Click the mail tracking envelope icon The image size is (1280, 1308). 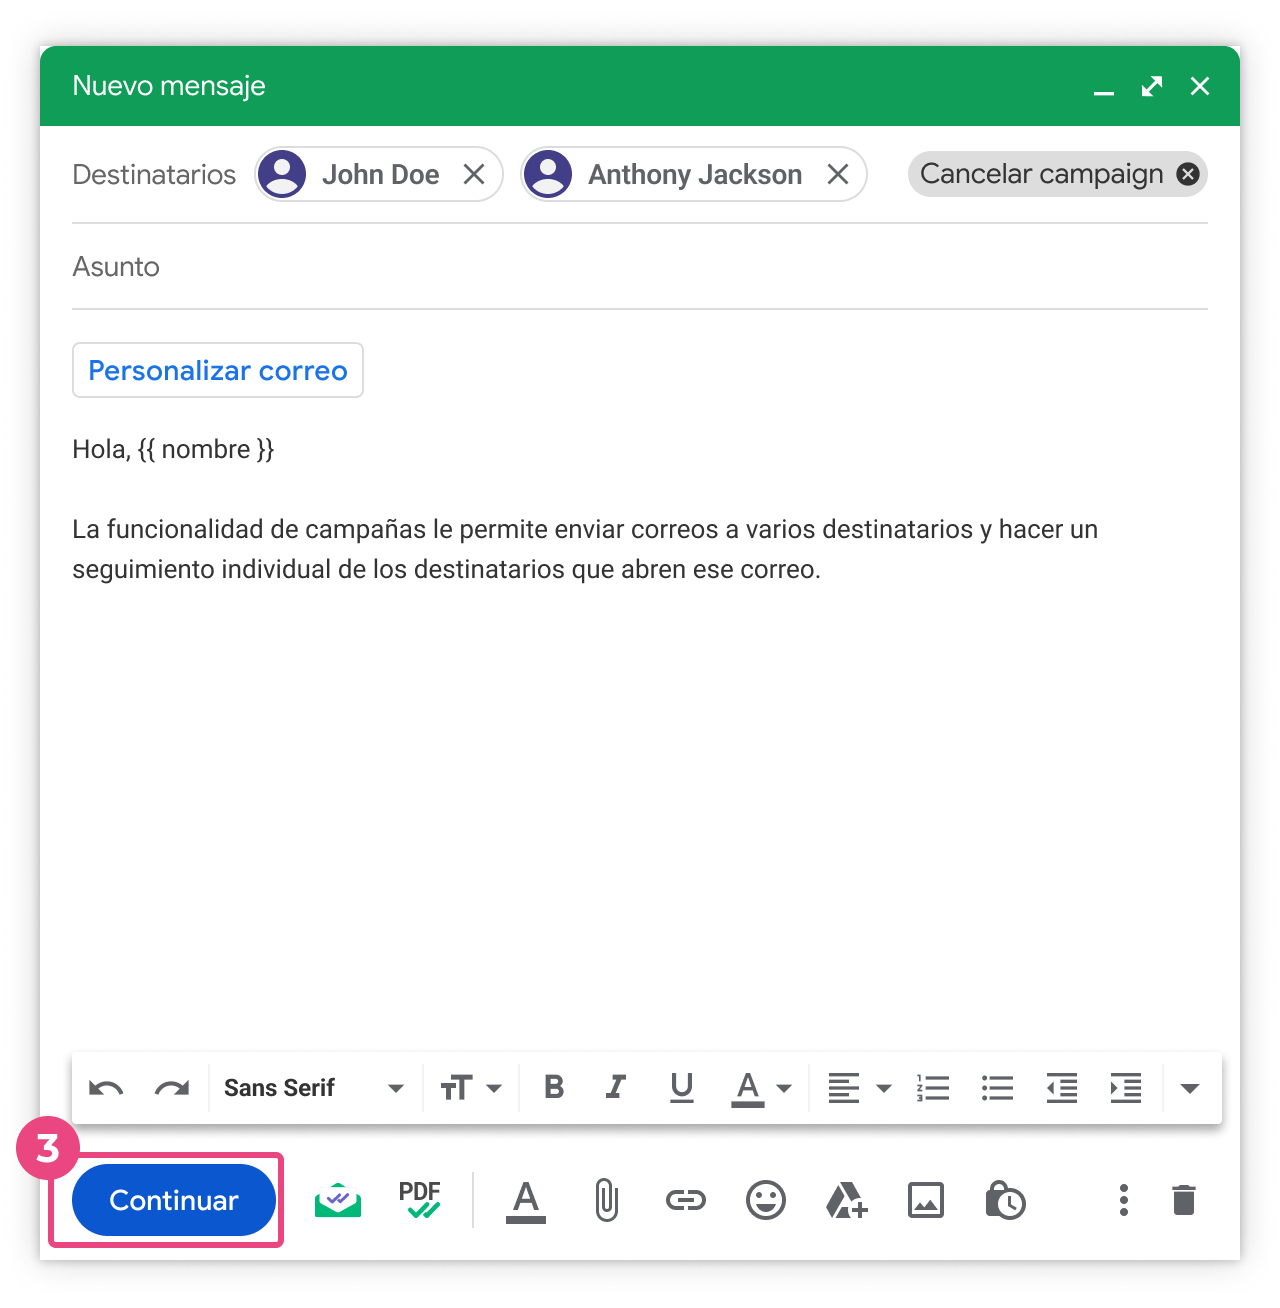tap(338, 1200)
